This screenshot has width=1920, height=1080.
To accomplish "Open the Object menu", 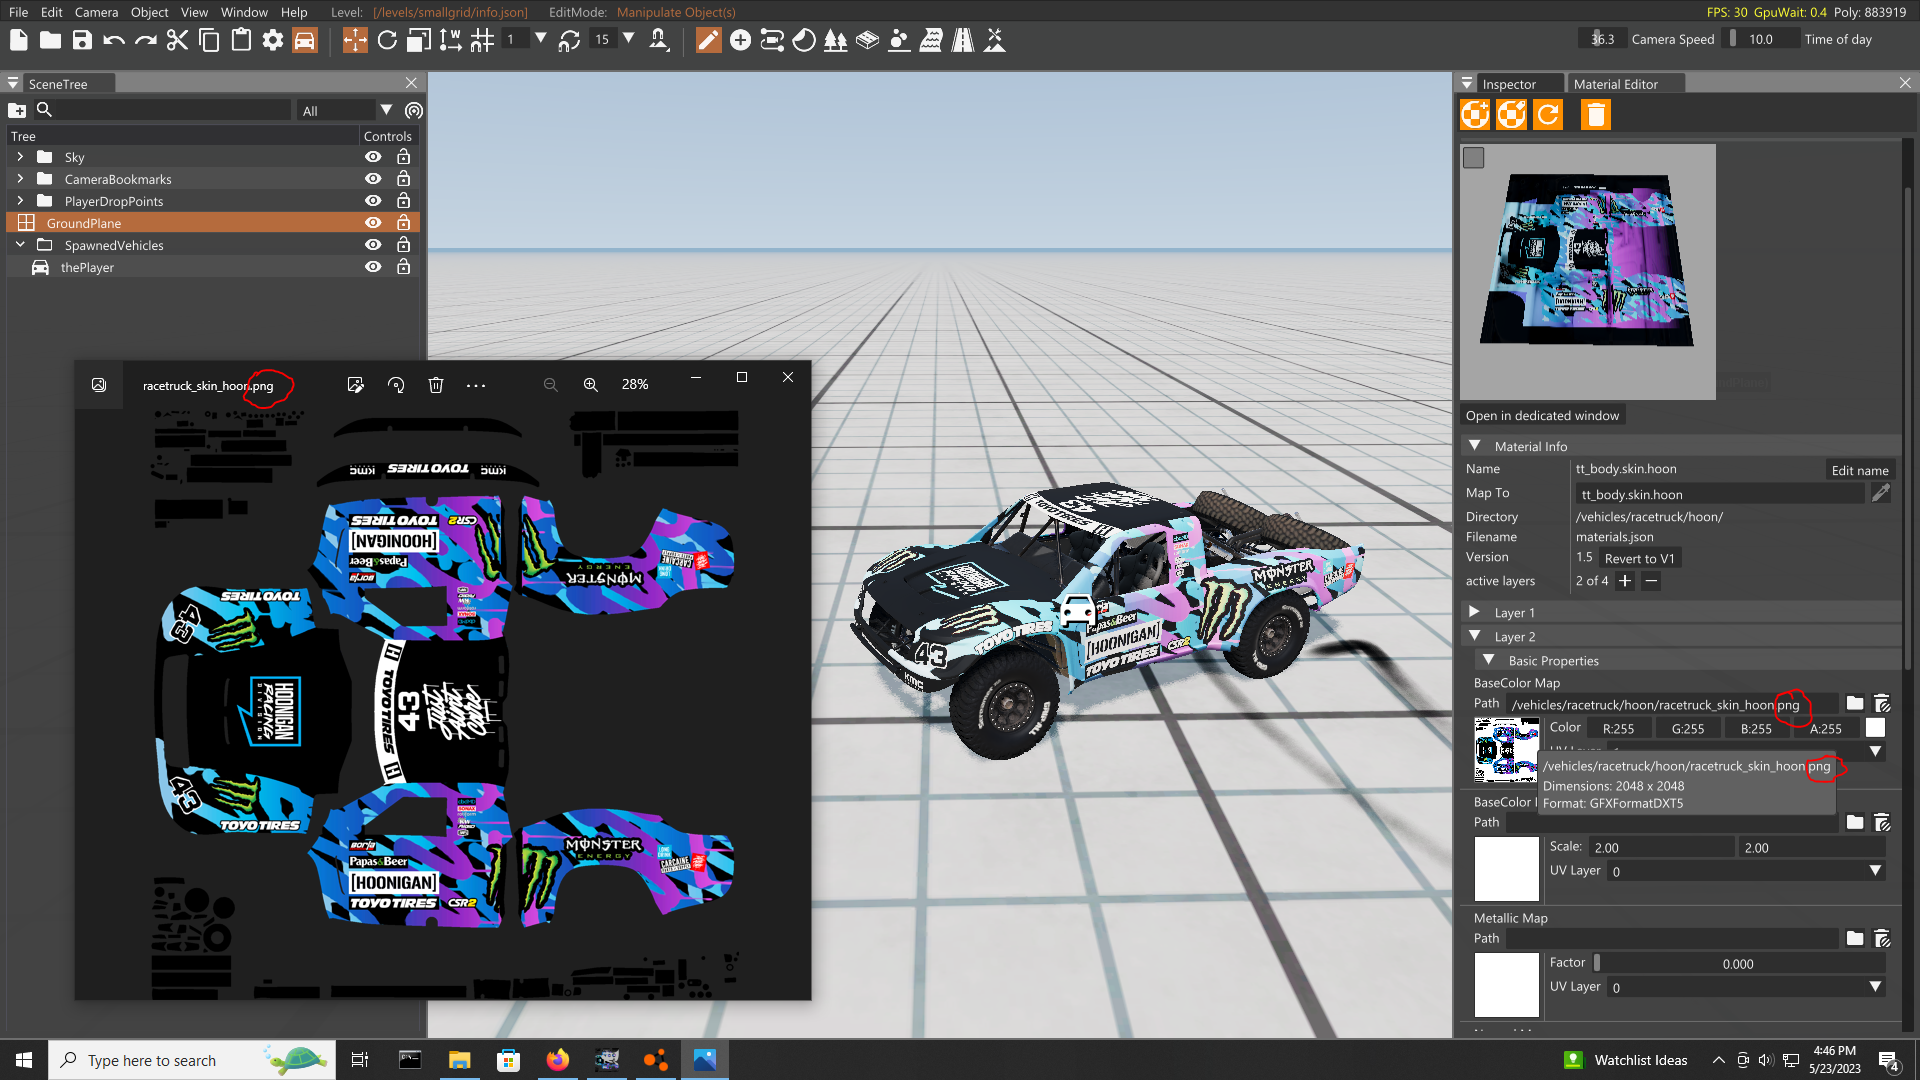I will 149,12.
